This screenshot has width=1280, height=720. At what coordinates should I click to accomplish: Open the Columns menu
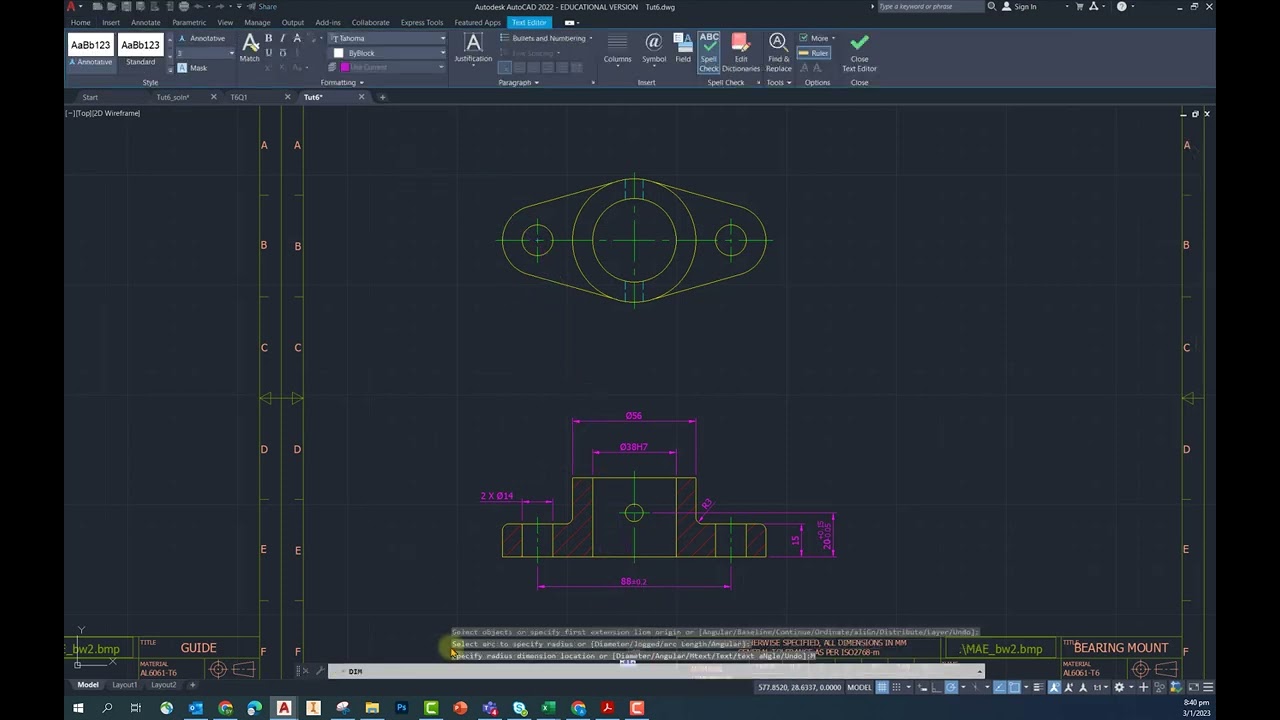tap(617, 48)
